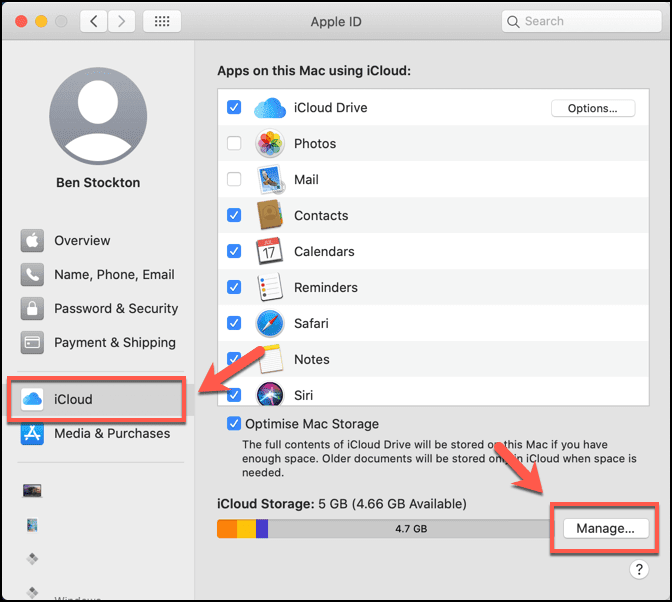Select Overview in the sidebar
The image size is (672, 602).
point(82,241)
